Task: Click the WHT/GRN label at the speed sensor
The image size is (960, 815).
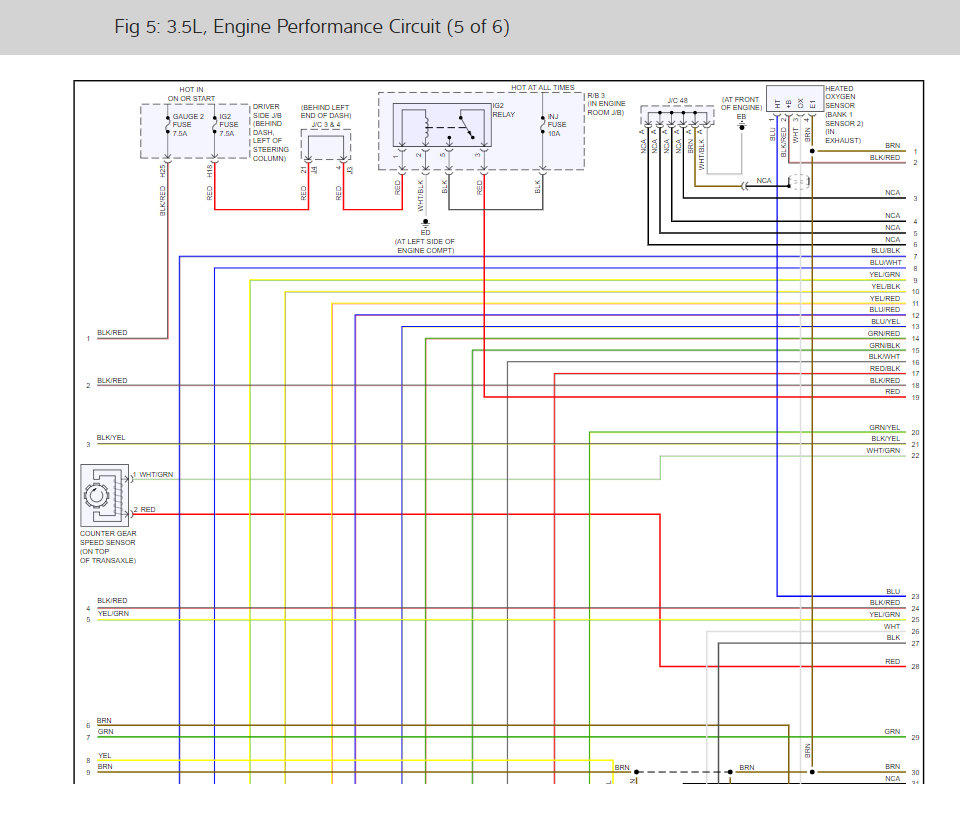Action: pyautogui.click(x=155, y=474)
